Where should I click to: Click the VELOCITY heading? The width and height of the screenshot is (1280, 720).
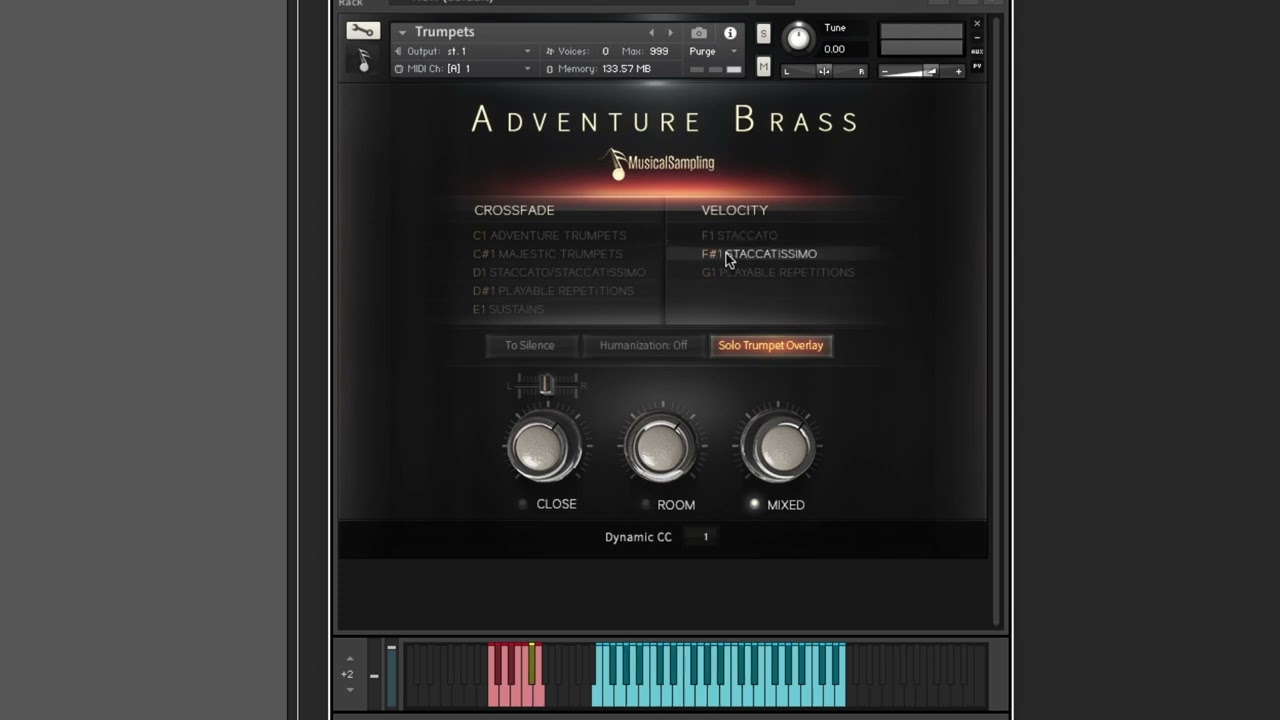click(735, 210)
